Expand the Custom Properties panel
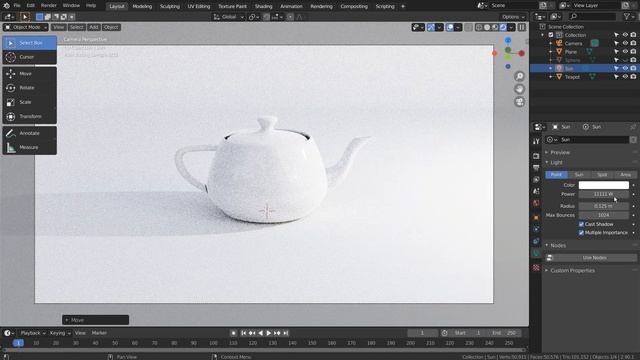Viewport: 640px width, 360px height. [572, 271]
